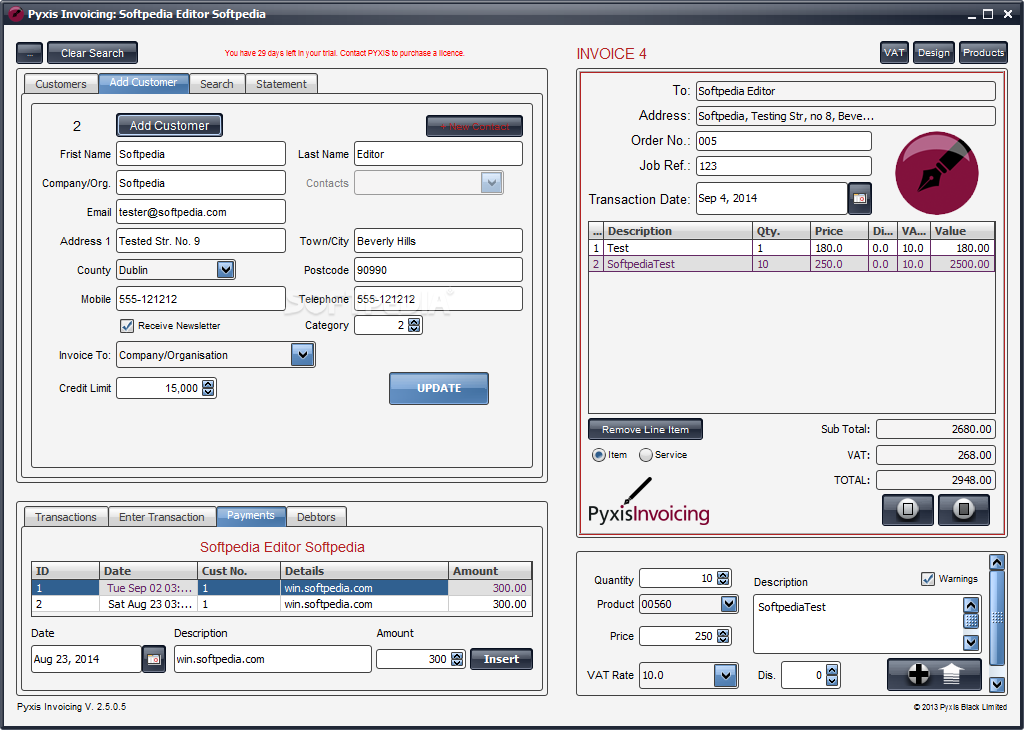Screen dimensions: 1024x730
Task: Click the Description box scrollbar thumb
Action: pyautogui.click(x=971, y=621)
